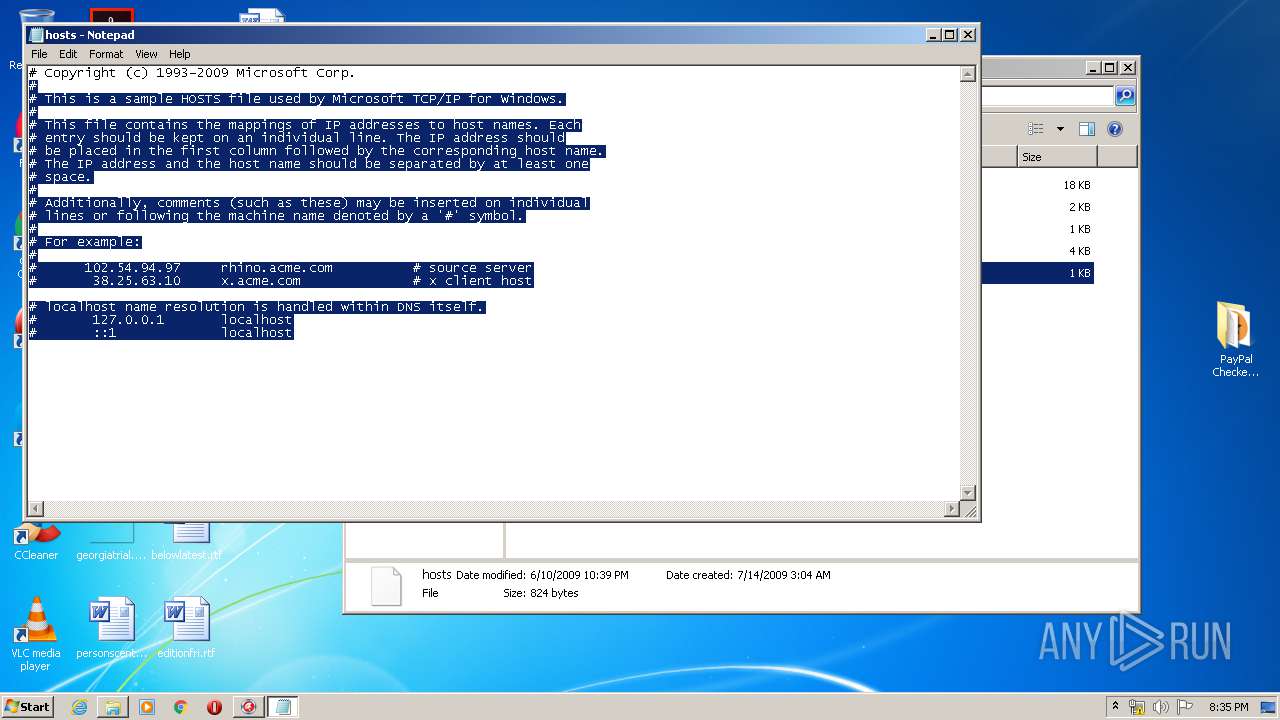This screenshot has width=1280, height=720.
Task: Click Date created value in details pane
Action: (783, 575)
